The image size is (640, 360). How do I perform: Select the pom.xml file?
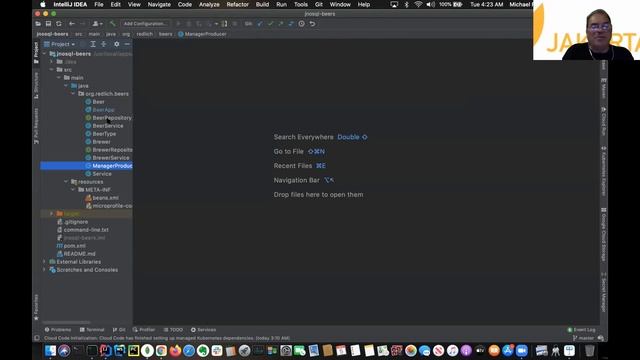click(x=74, y=246)
